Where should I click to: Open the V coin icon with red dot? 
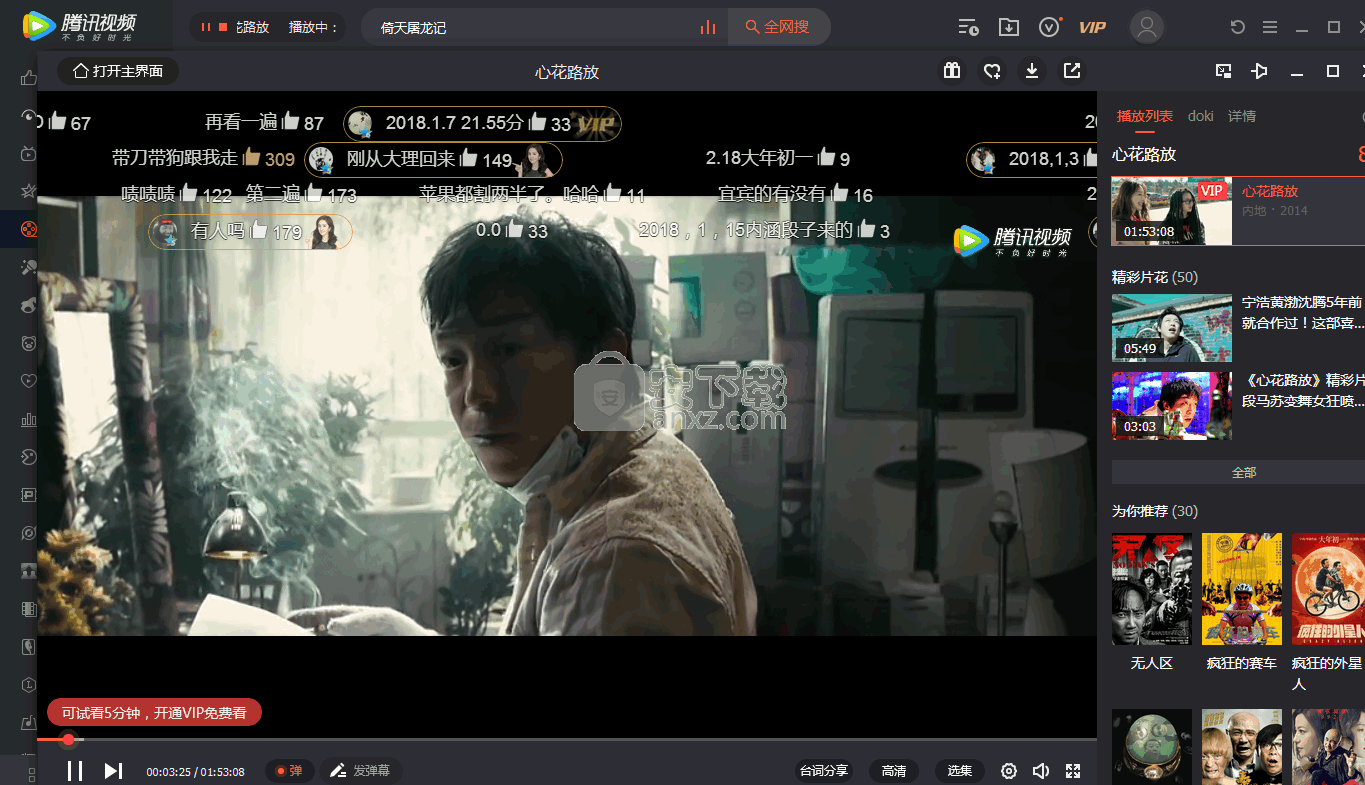coord(1049,27)
